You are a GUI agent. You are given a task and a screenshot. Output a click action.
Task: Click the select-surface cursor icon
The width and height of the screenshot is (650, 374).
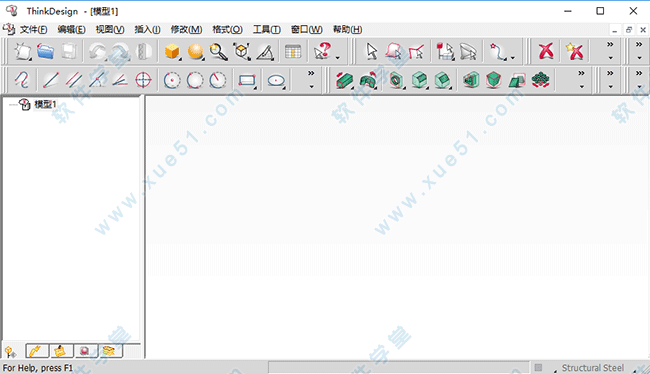coord(393,51)
